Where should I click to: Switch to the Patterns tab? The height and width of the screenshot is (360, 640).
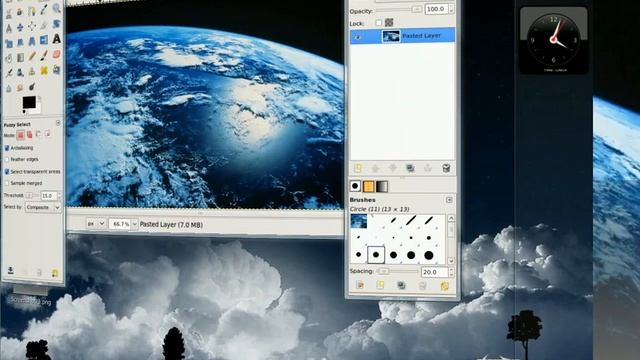click(368, 187)
